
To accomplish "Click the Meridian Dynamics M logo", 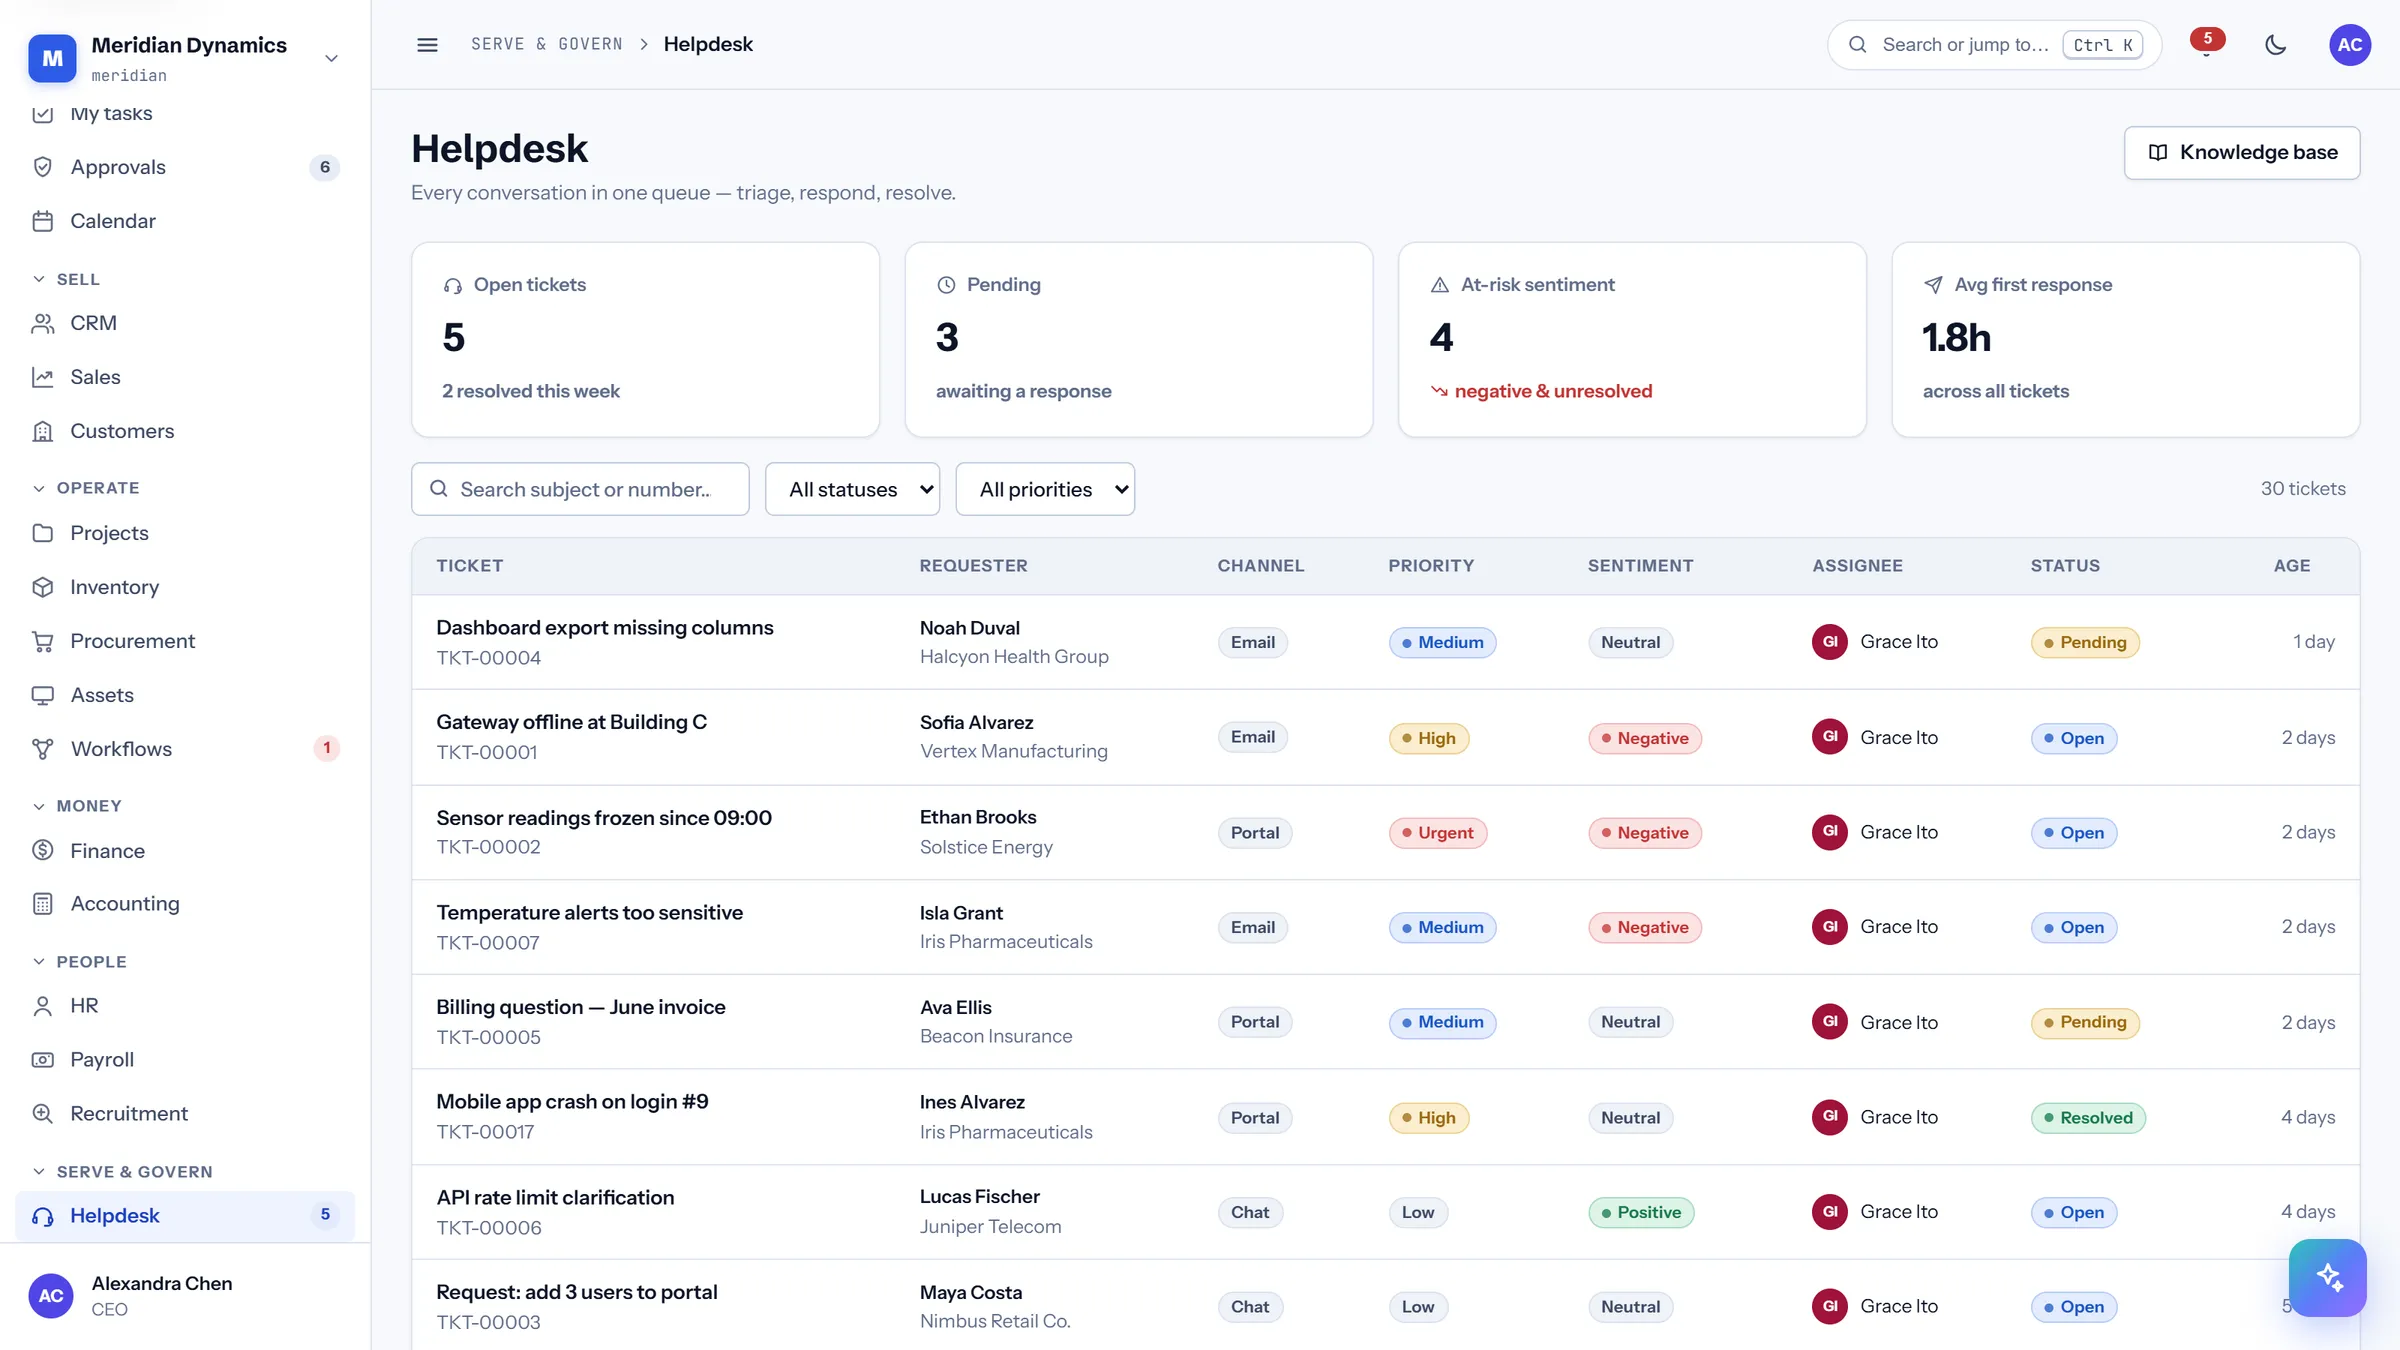I will [x=52, y=58].
